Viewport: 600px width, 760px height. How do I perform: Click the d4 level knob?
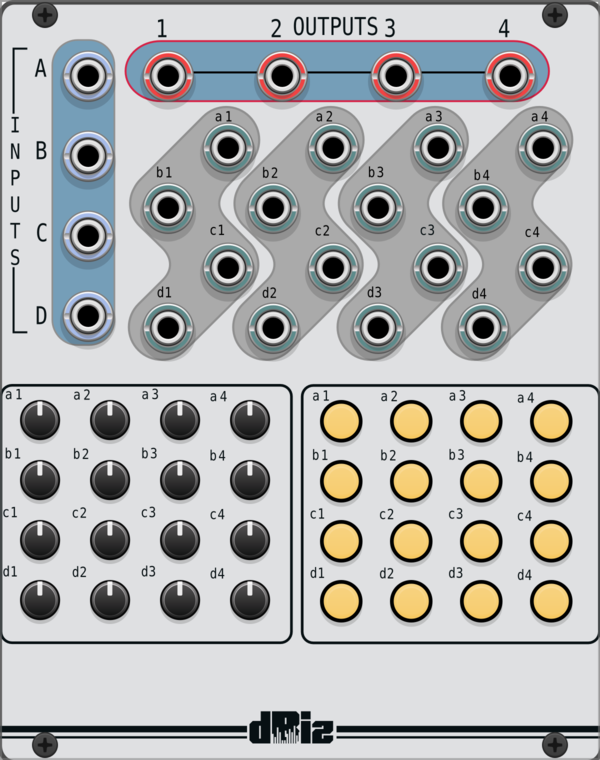tap(250, 600)
